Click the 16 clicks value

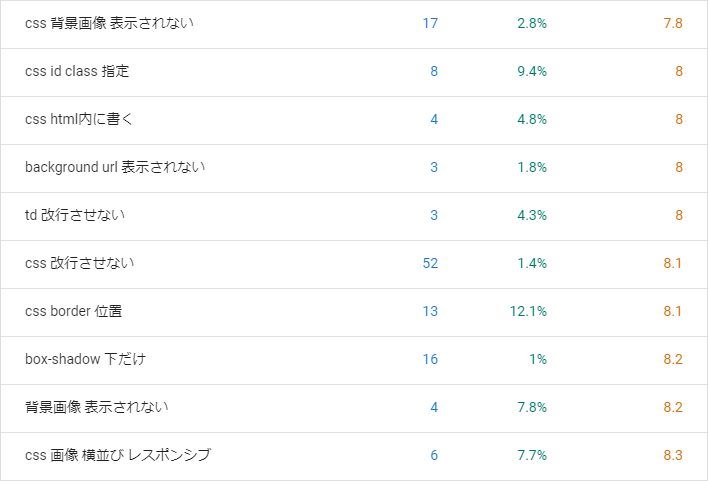coord(430,359)
